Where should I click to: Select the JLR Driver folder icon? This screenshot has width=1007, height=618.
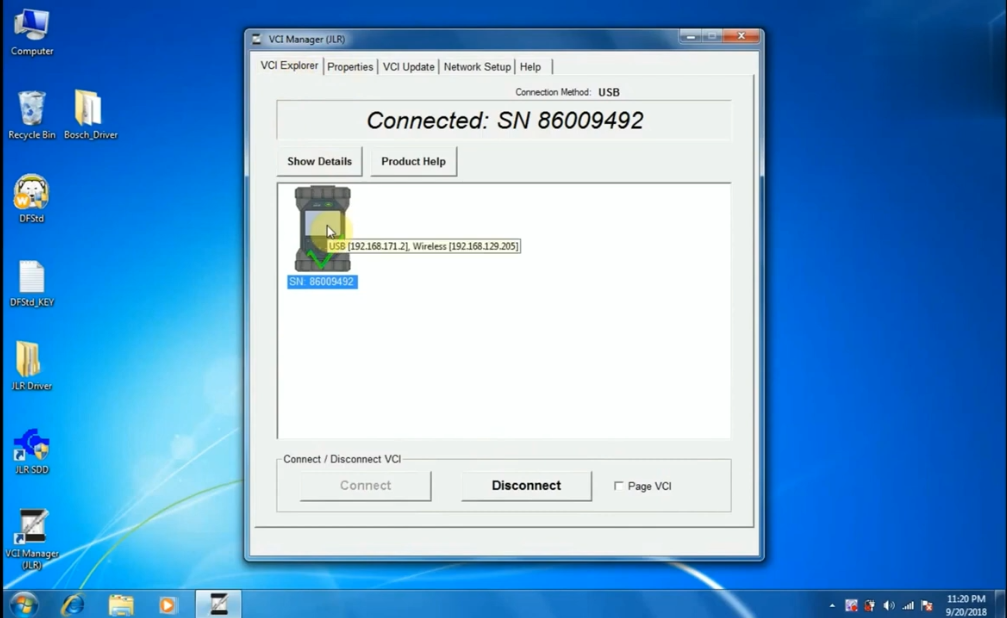coord(31,366)
